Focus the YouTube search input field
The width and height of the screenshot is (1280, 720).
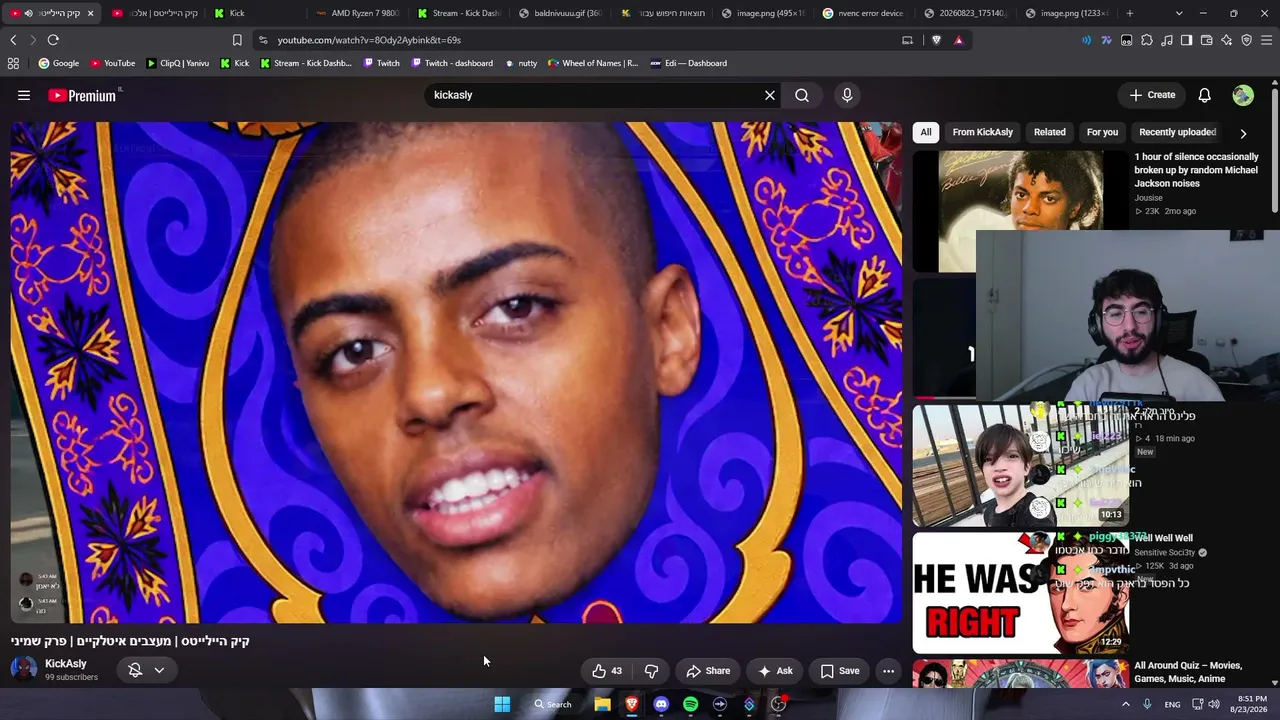pos(595,95)
